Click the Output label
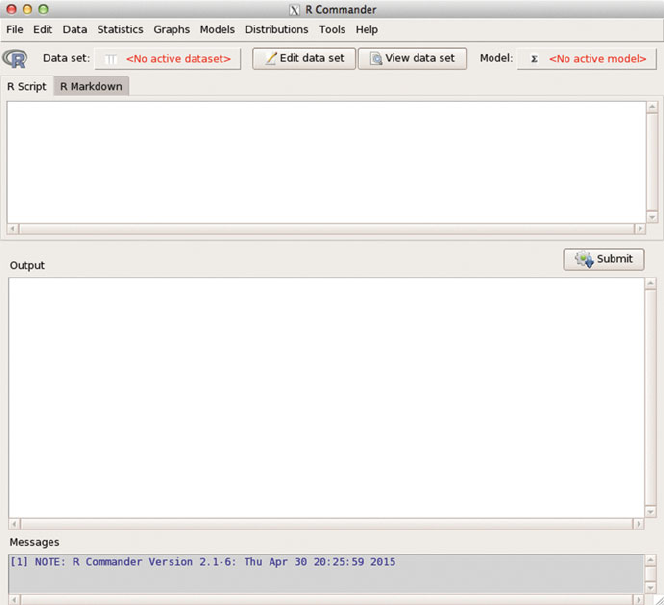 coord(27,265)
